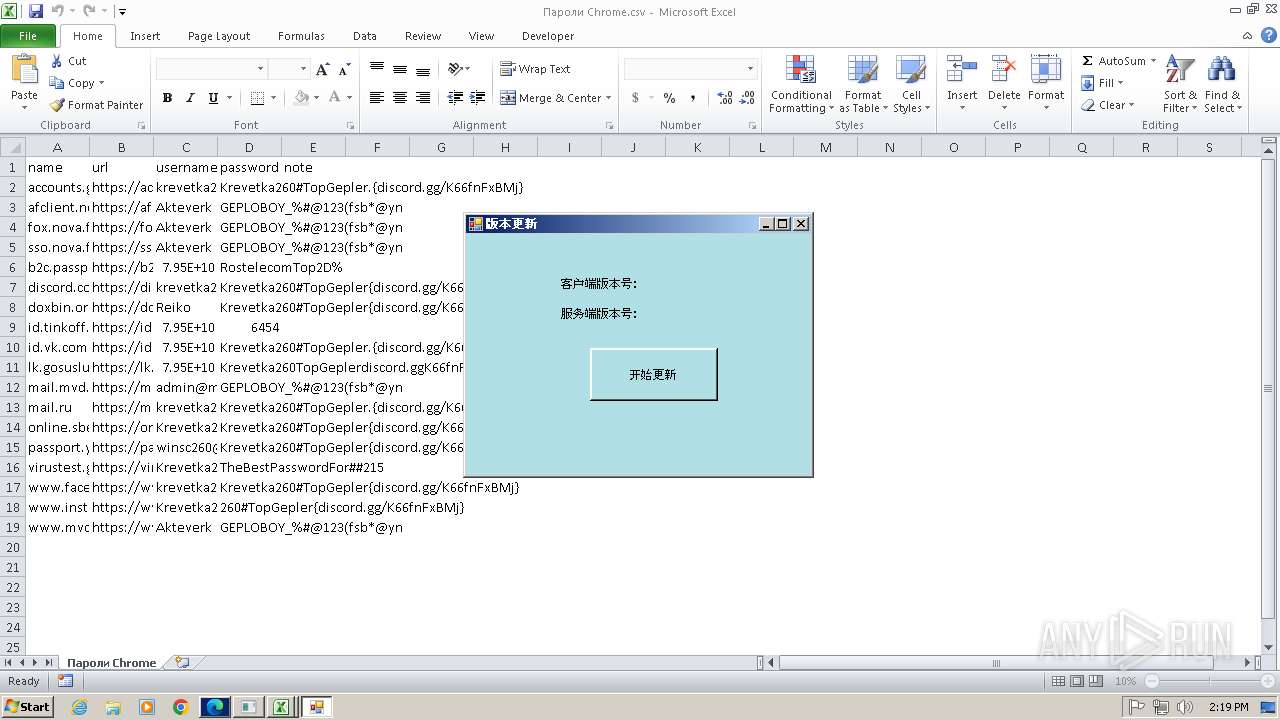Switch to the Developer tab
Image resolution: width=1280 pixels, height=720 pixels.
(x=548, y=36)
